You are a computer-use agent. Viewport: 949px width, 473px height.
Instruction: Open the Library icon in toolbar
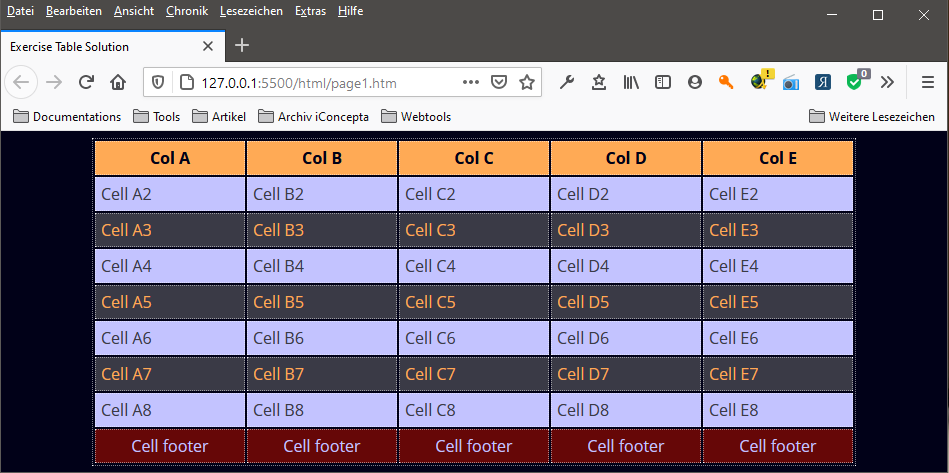click(631, 82)
